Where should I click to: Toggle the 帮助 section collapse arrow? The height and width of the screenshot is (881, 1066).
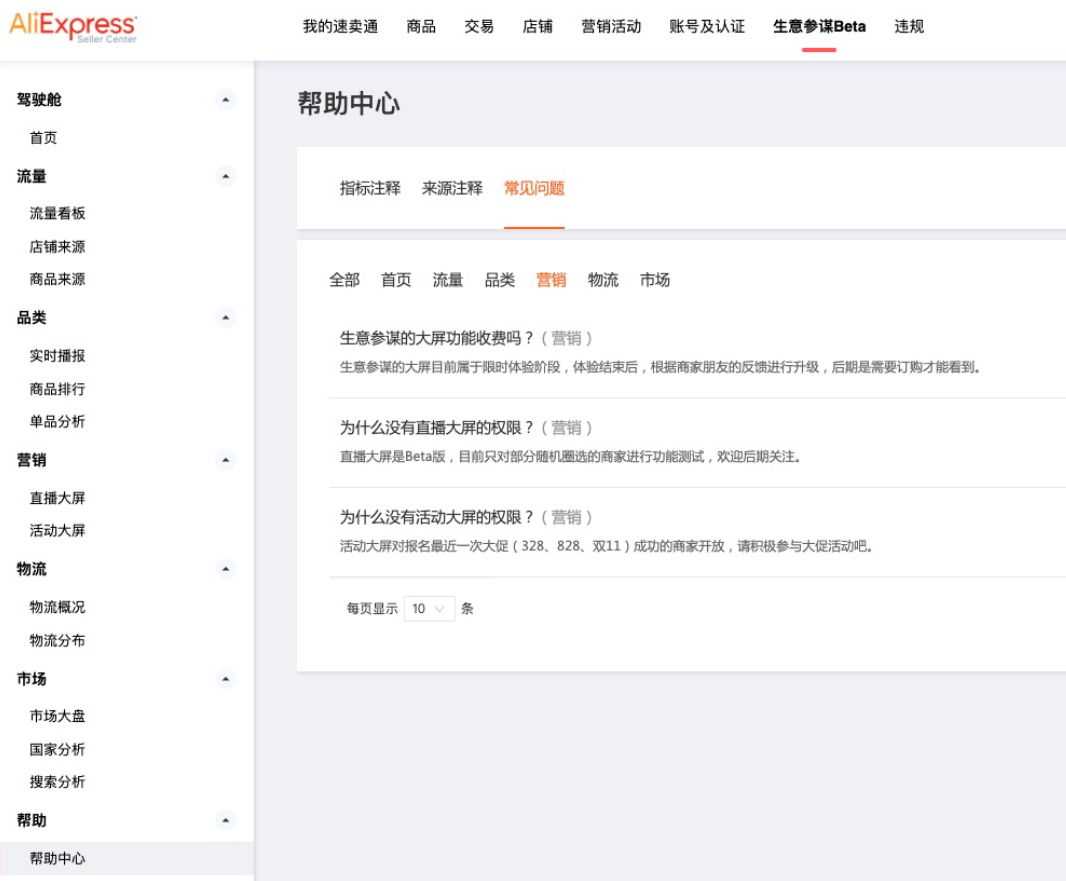[226, 821]
